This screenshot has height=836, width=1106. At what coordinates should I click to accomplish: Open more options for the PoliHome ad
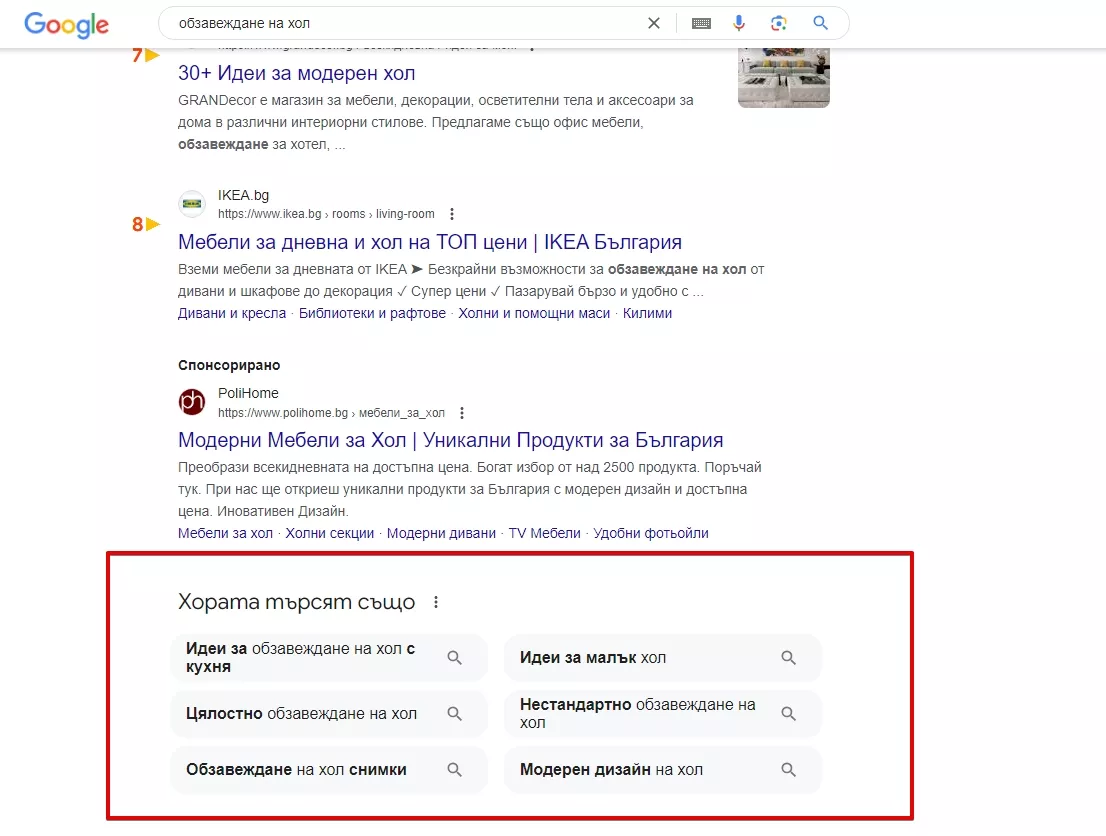tap(462, 413)
